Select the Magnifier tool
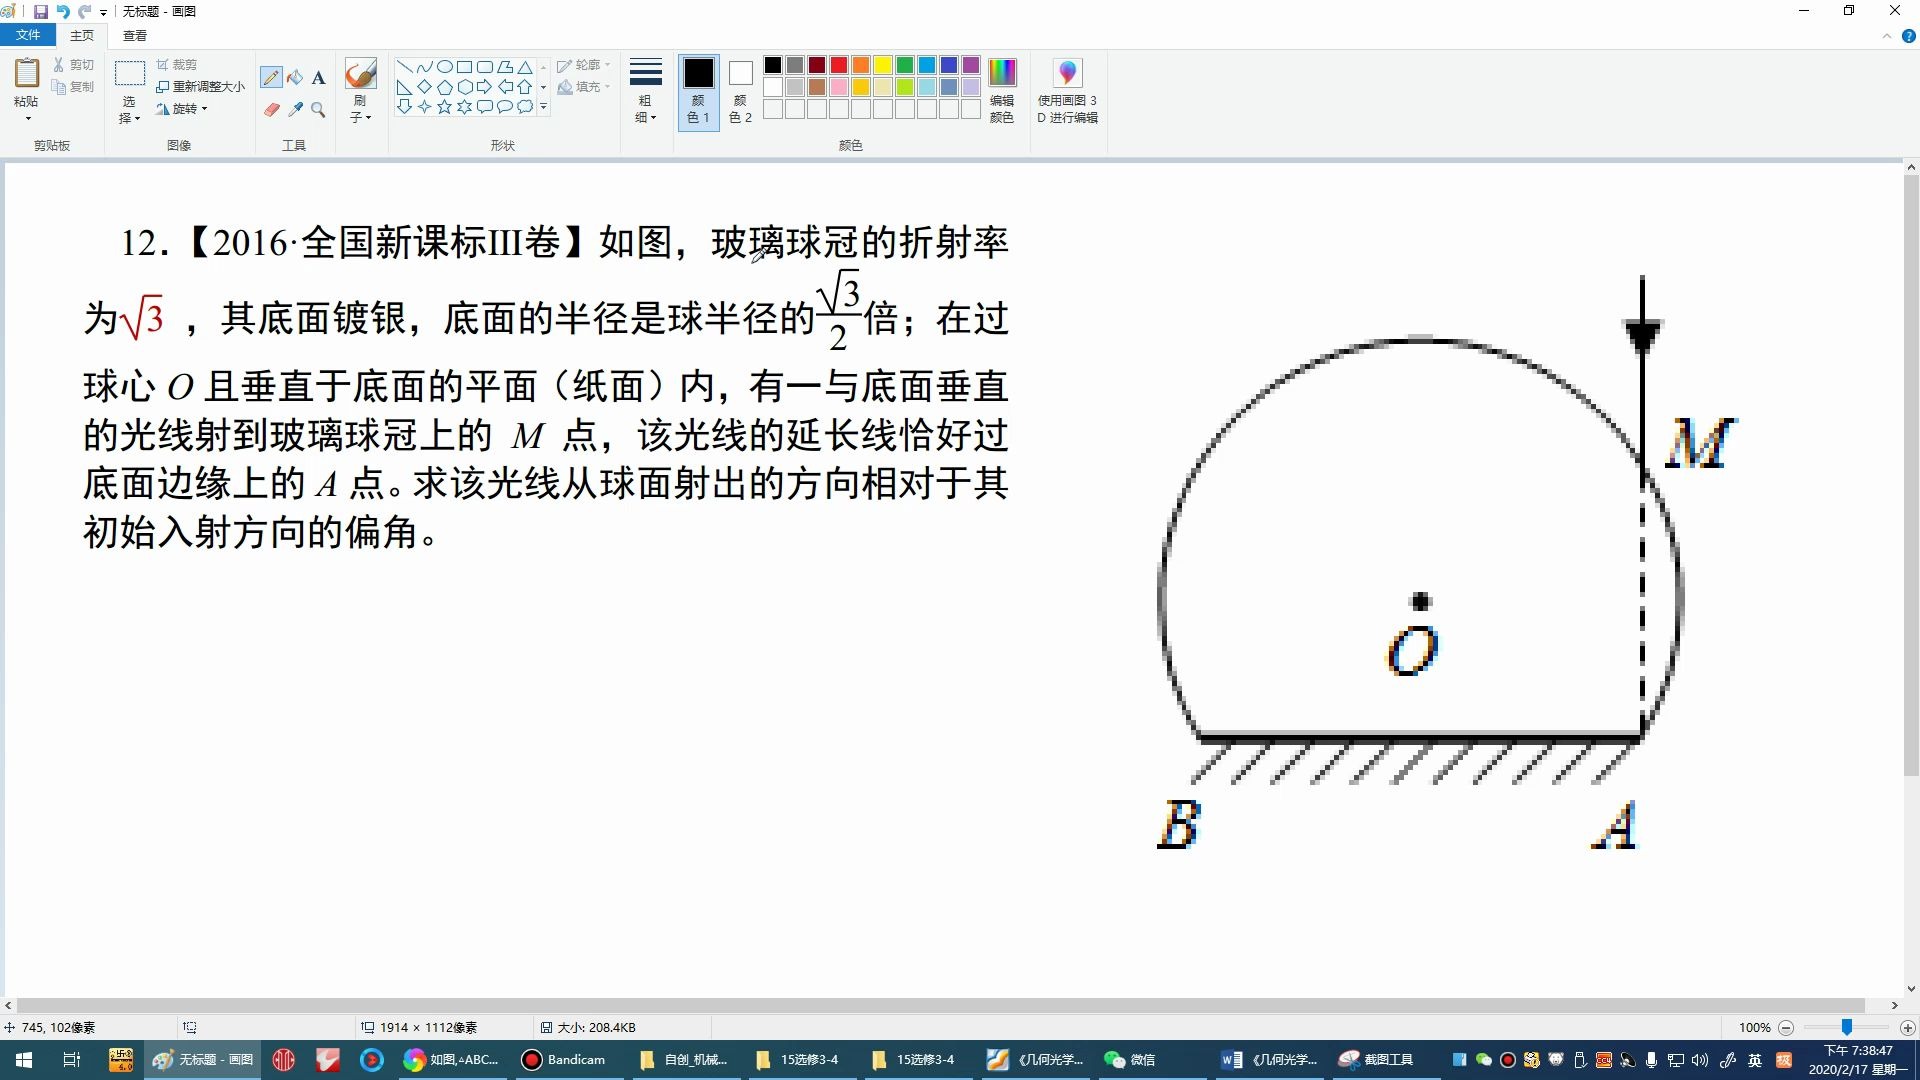Viewport: 1920px width, 1080px height. pyautogui.click(x=318, y=109)
